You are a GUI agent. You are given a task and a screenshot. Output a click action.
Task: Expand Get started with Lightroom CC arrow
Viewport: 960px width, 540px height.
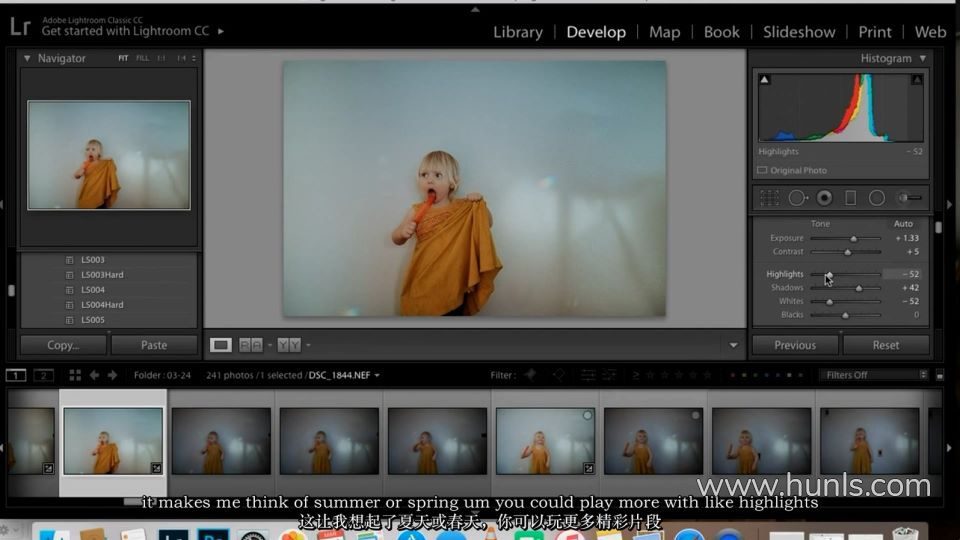pos(221,31)
